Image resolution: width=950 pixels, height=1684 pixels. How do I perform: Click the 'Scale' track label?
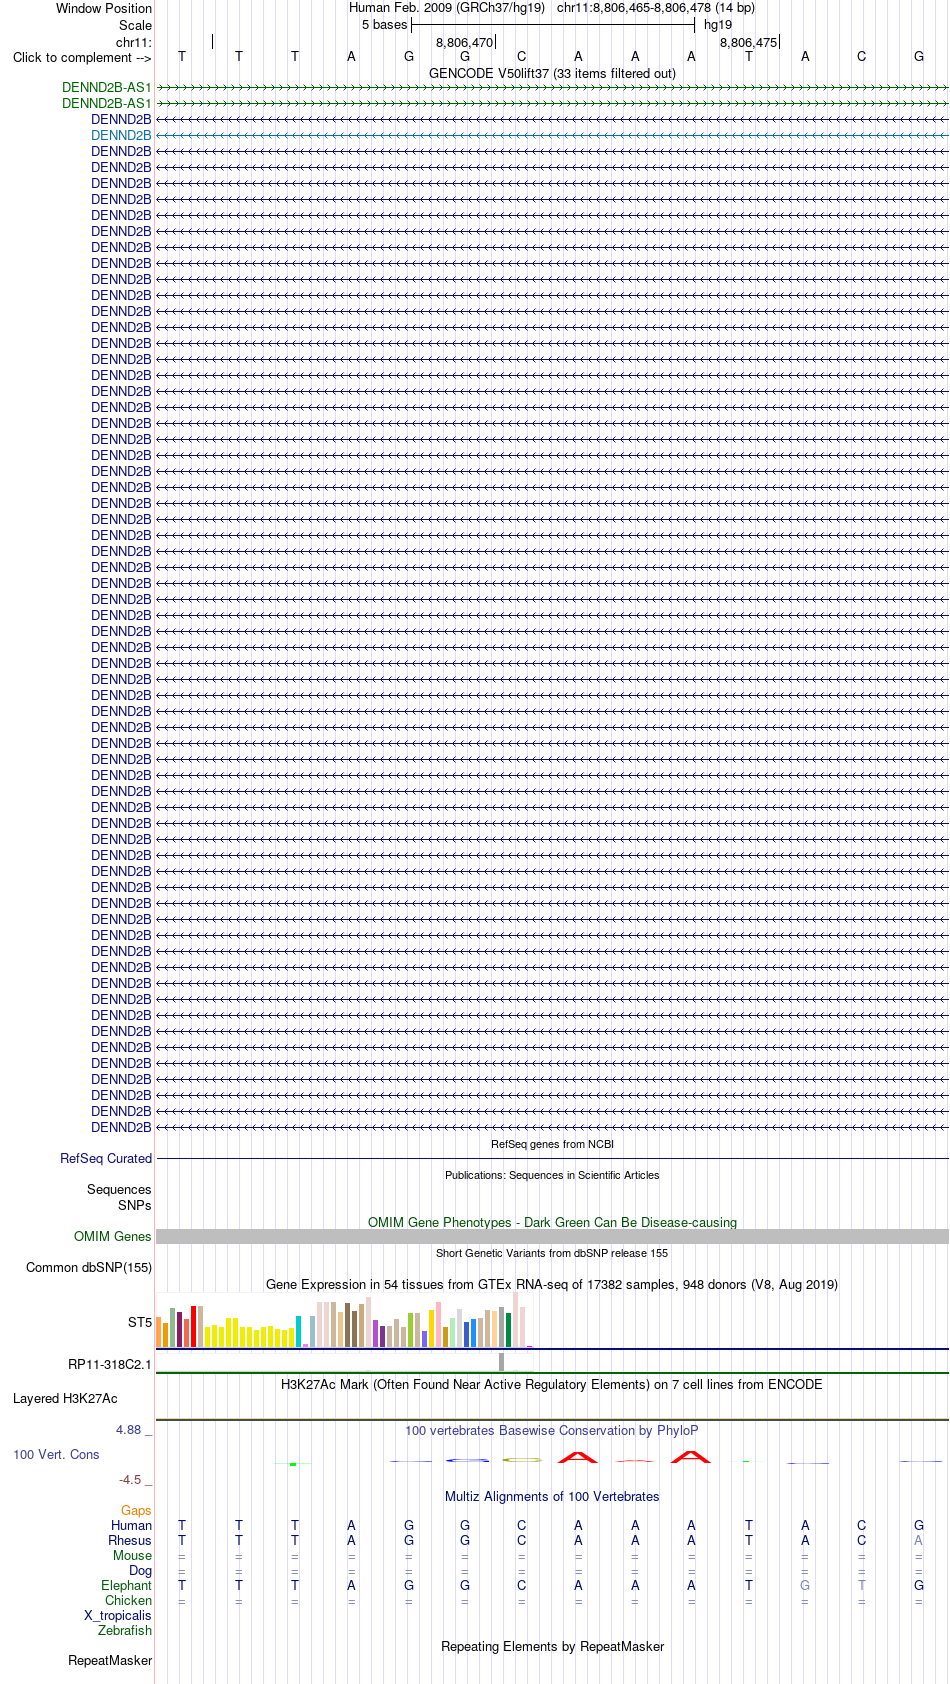coord(135,25)
